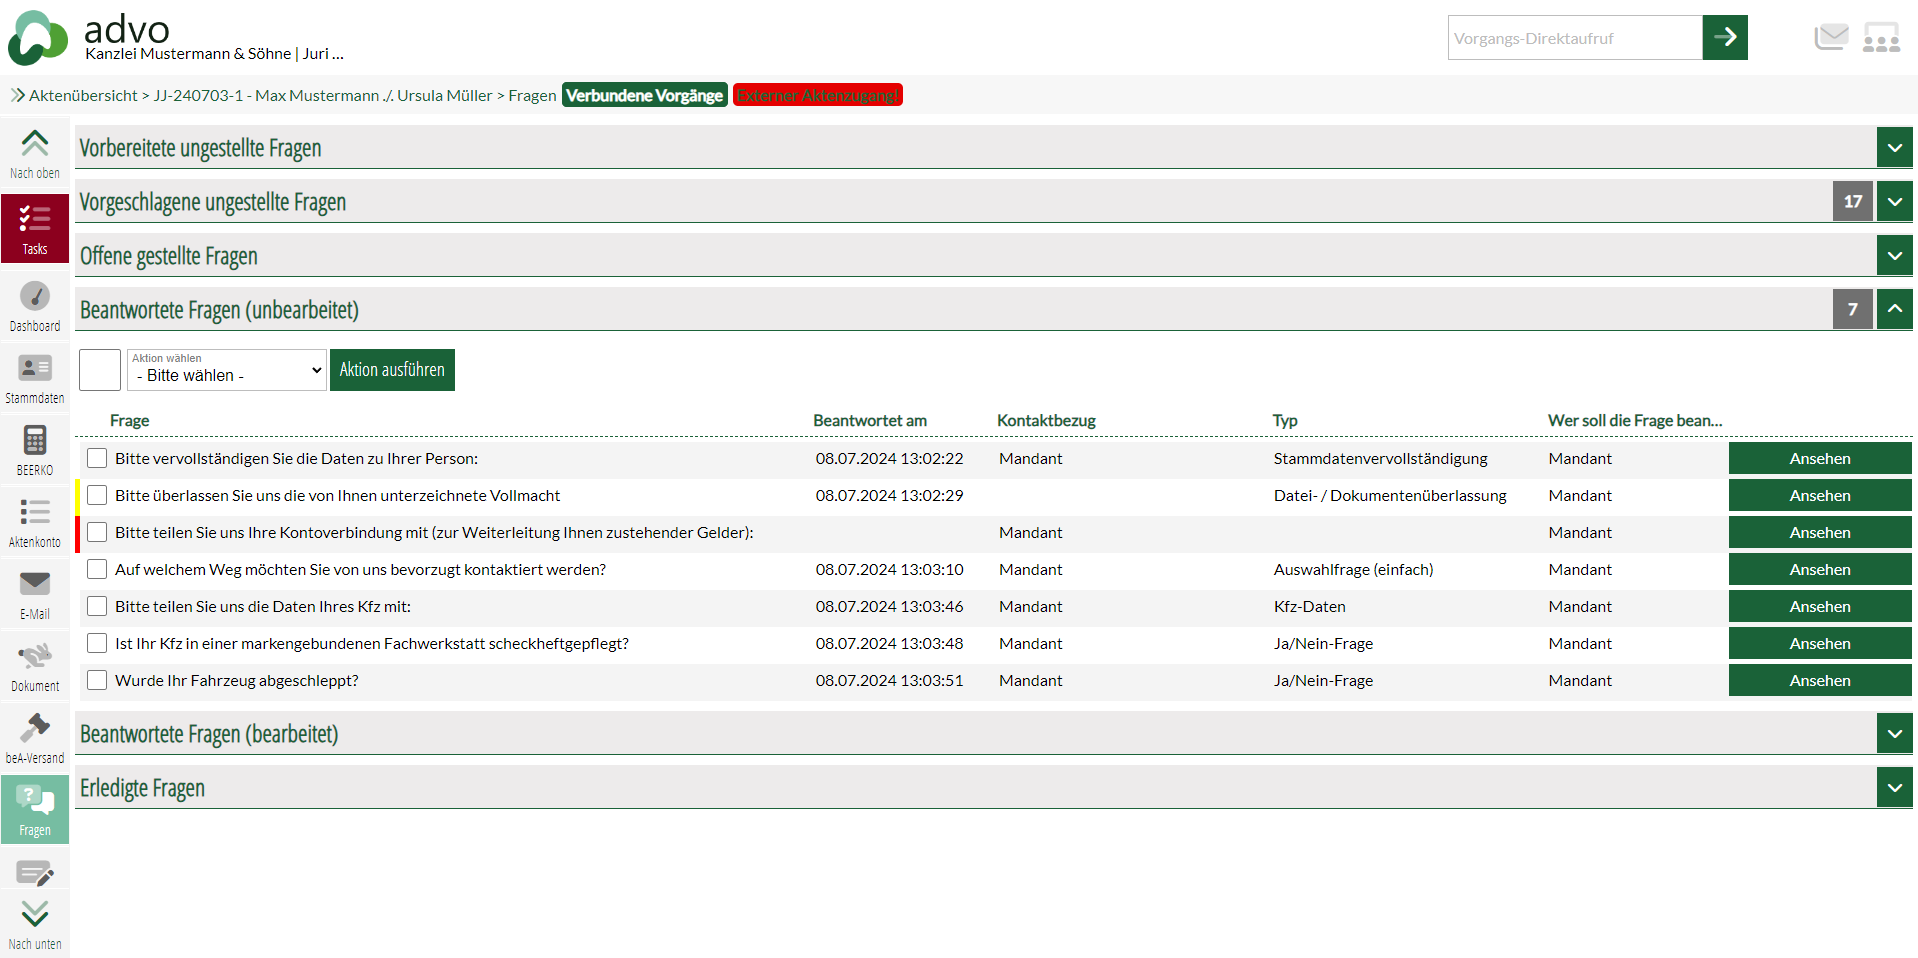Open Aktenkonto in the sidebar
Viewport: 1918px width, 958px height.
(35, 522)
